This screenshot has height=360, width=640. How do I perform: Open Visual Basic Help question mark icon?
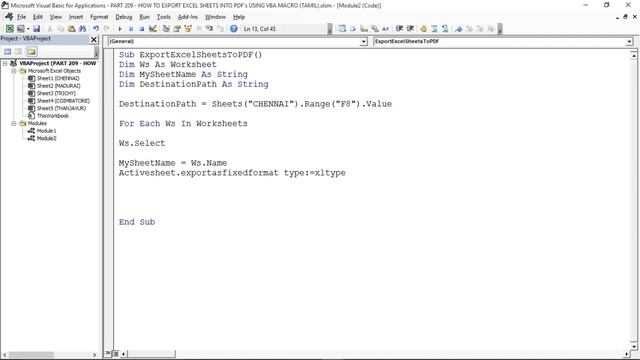[233, 29]
